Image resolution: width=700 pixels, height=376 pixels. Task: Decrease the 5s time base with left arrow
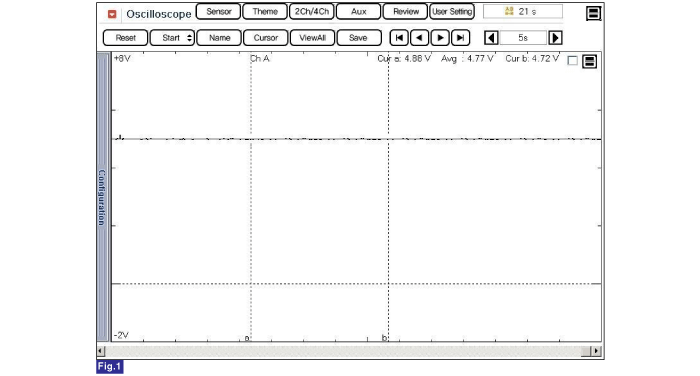(x=492, y=38)
